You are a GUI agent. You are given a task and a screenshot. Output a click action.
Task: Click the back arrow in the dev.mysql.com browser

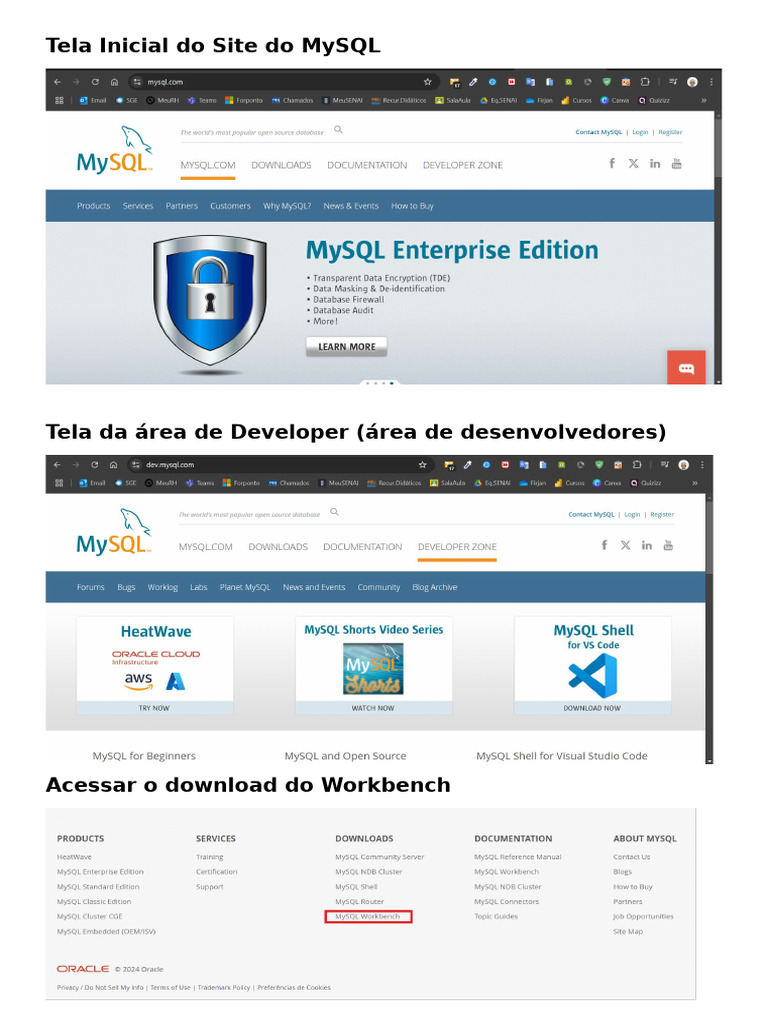click(x=57, y=464)
